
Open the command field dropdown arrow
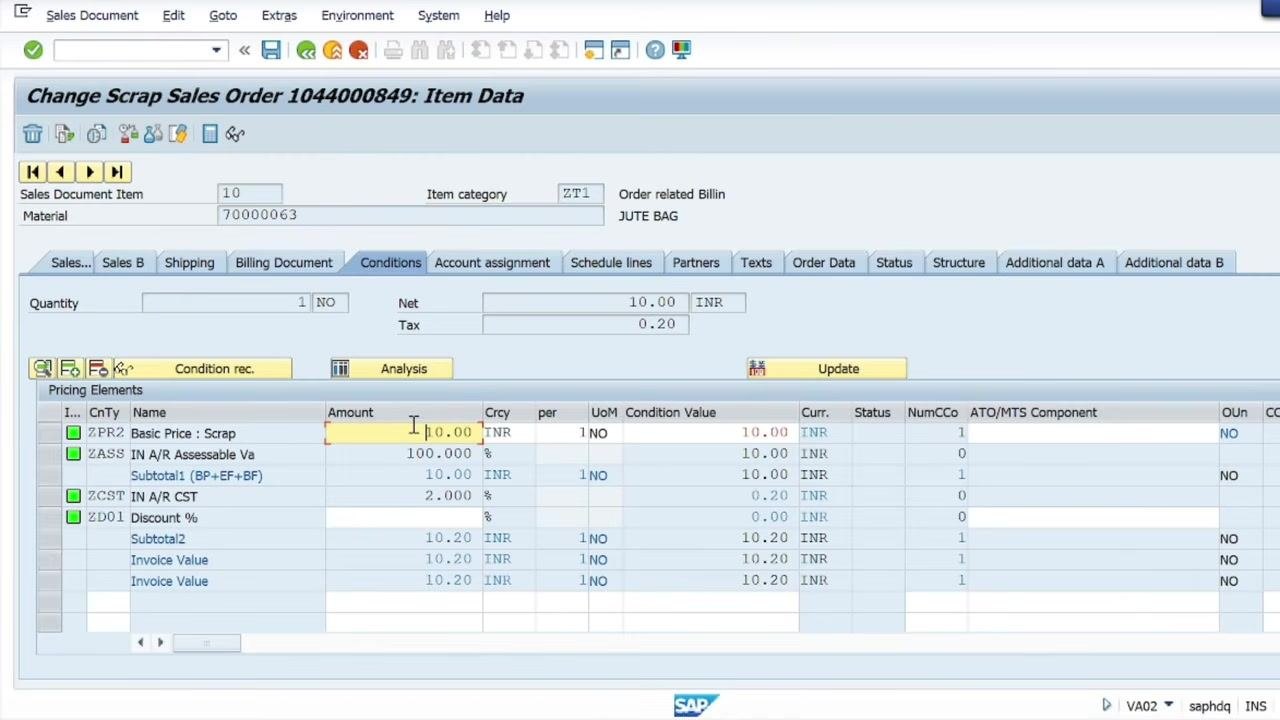click(216, 50)
